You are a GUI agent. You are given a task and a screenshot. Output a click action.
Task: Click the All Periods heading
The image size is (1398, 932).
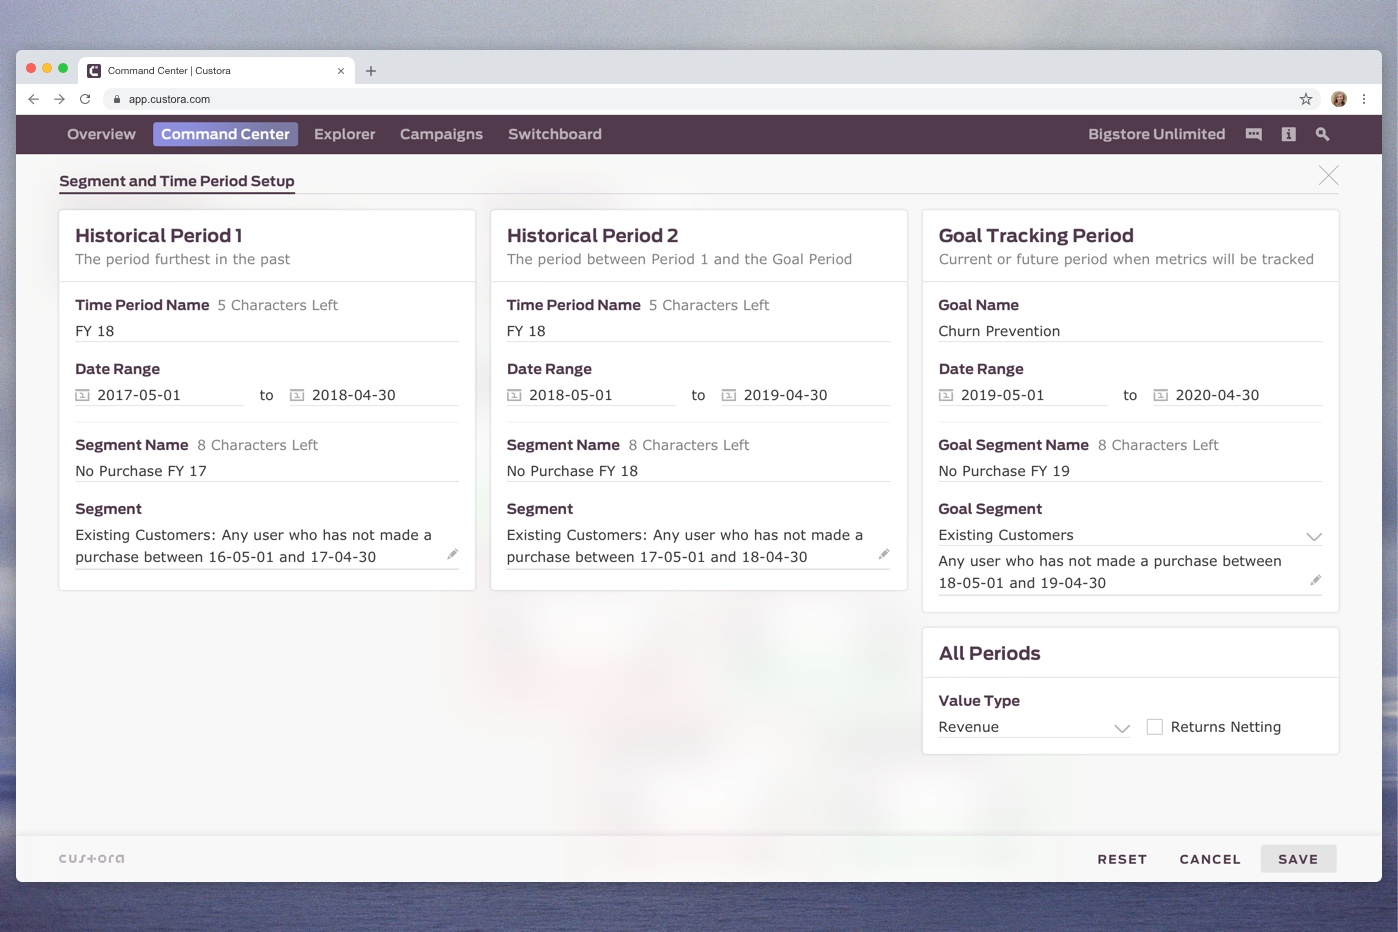(989, 653)
